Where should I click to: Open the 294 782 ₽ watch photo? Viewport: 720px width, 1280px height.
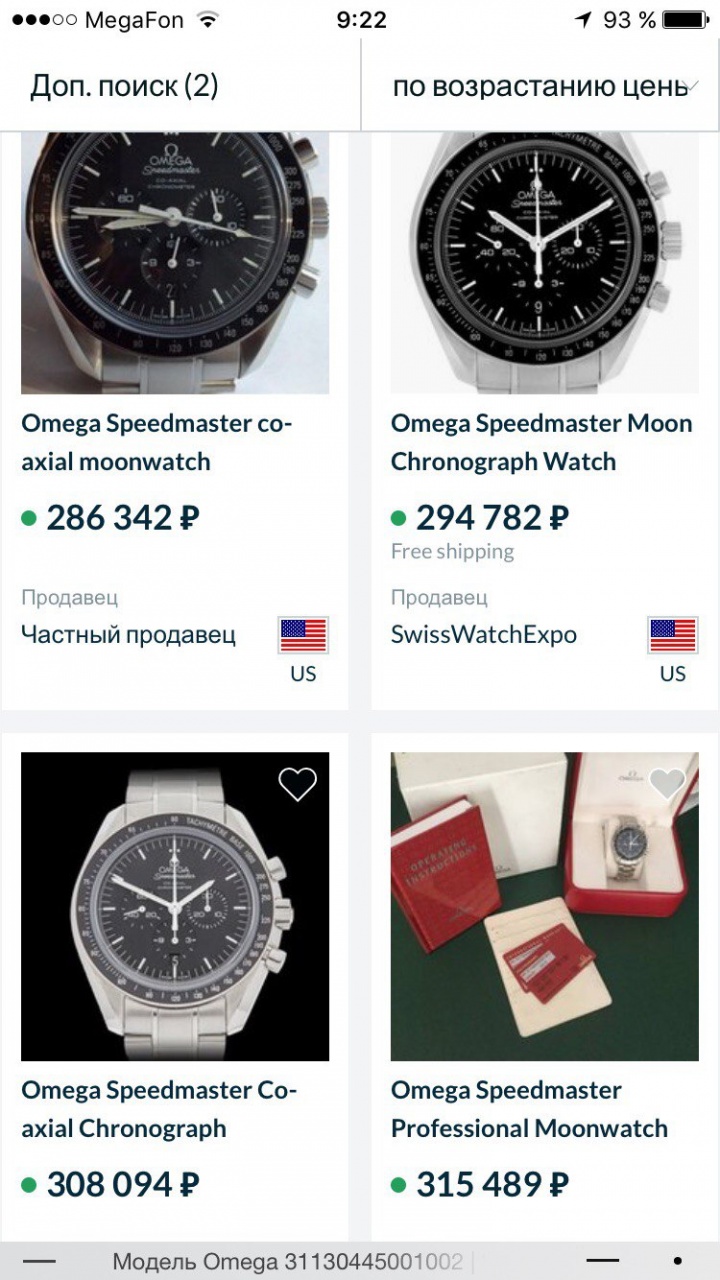(x=545, y=262)
